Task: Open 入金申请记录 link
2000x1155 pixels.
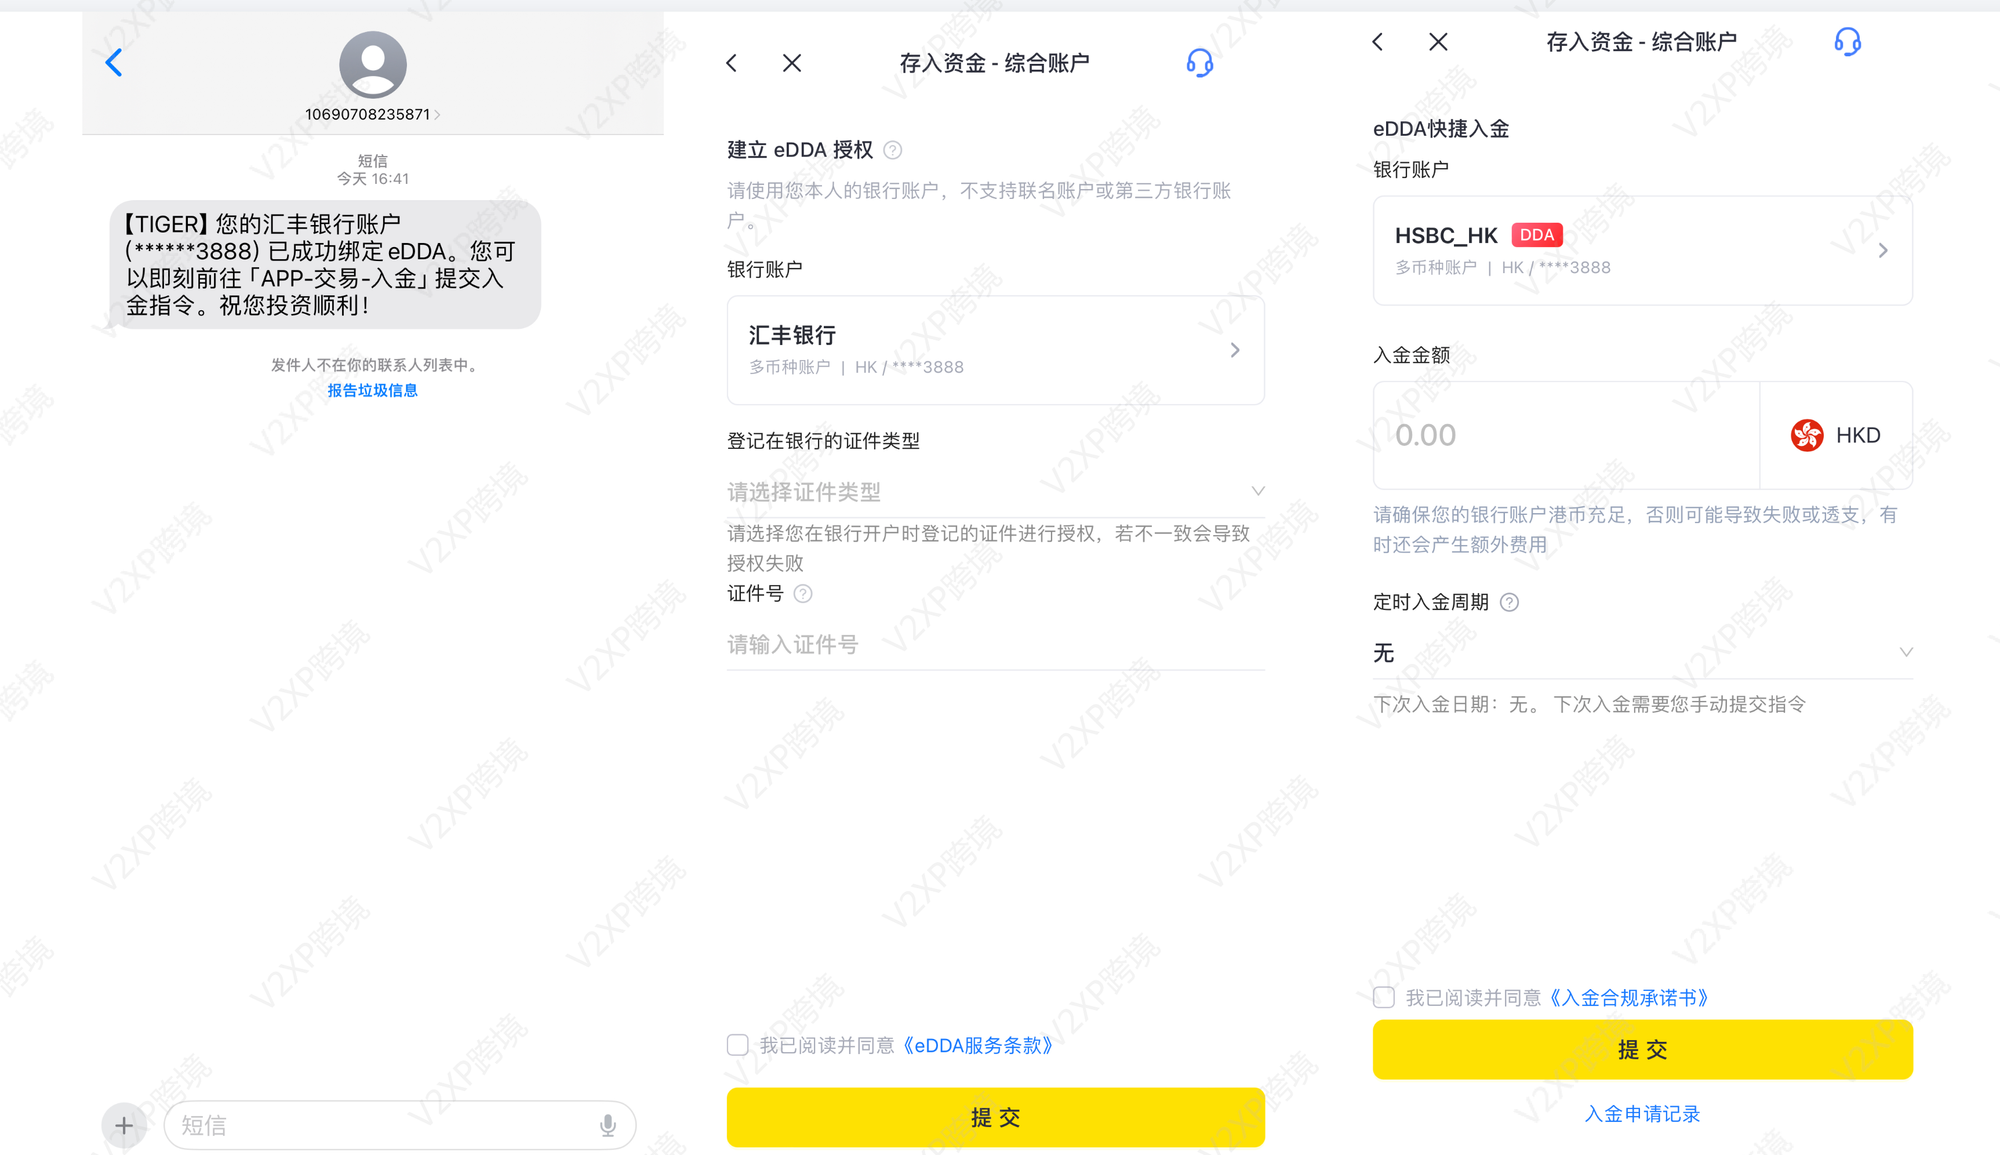Action: (x=1642, y=1114)
